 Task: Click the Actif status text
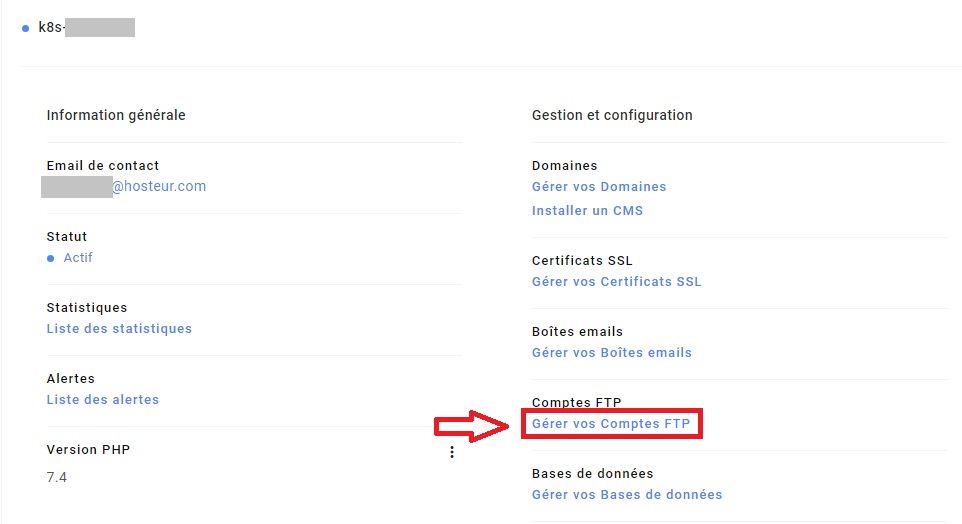(78, 258)
